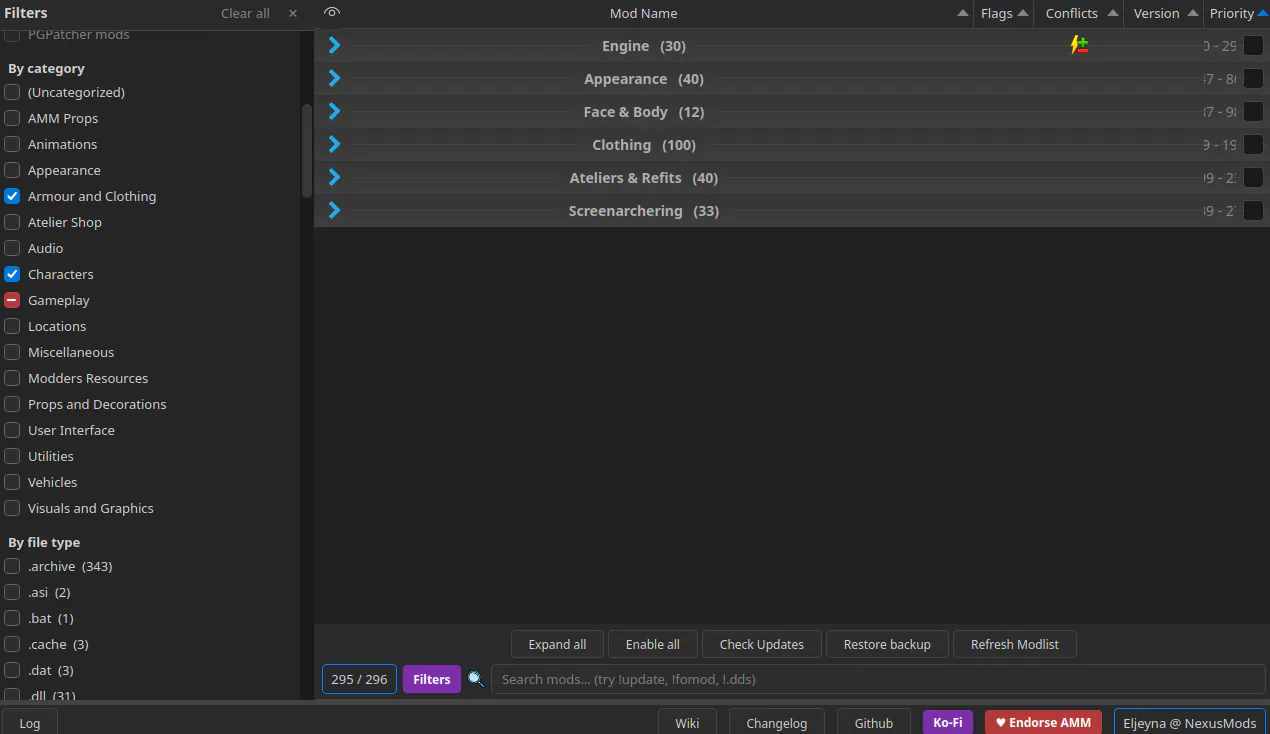Click the magnifier icon beside search box
1270x734 pixels.
pyautogui.click(x=476, y=679)
